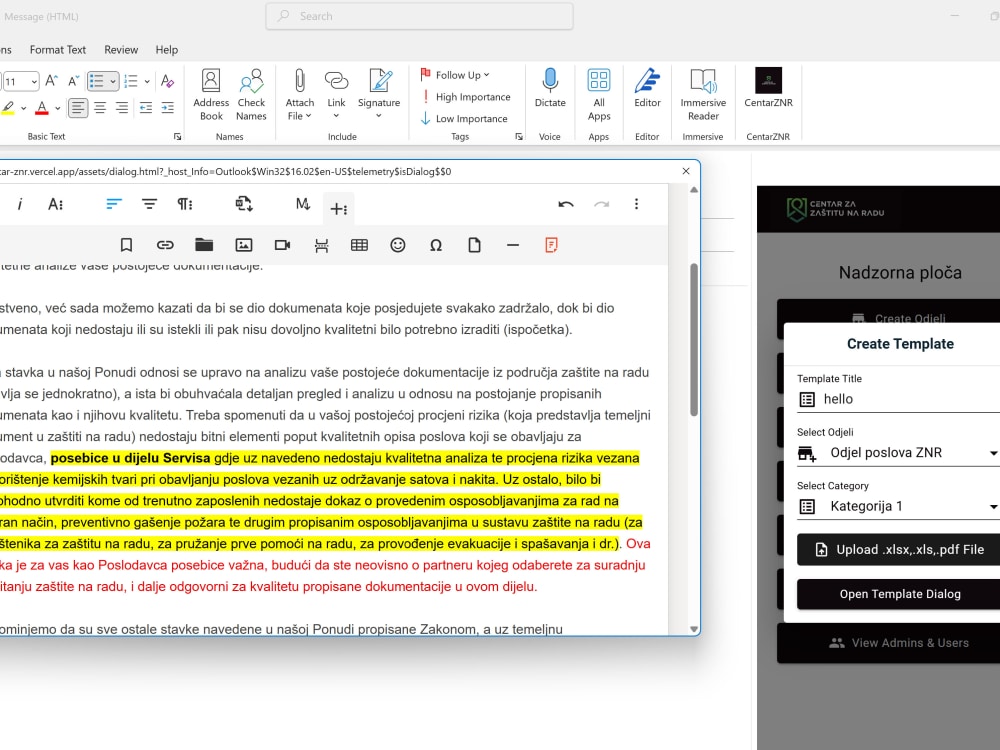The height and width of the screenshot is (750, 1000).
Task: Click View Admins & Users button
Action: click(x=888, y=643)
